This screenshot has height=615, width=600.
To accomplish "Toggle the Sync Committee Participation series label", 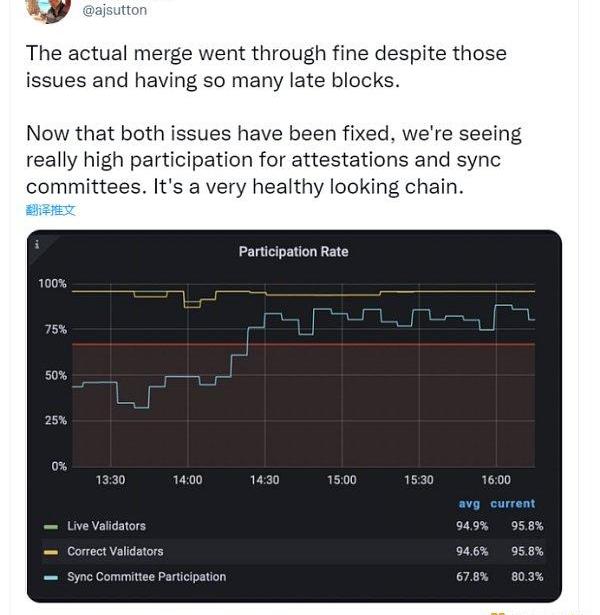I will (146, 576).
